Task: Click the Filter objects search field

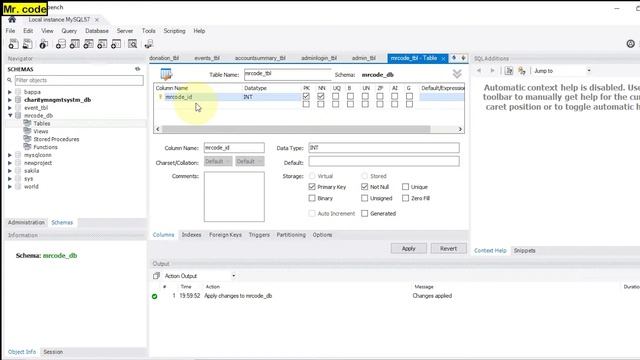Action: (79, 80)
